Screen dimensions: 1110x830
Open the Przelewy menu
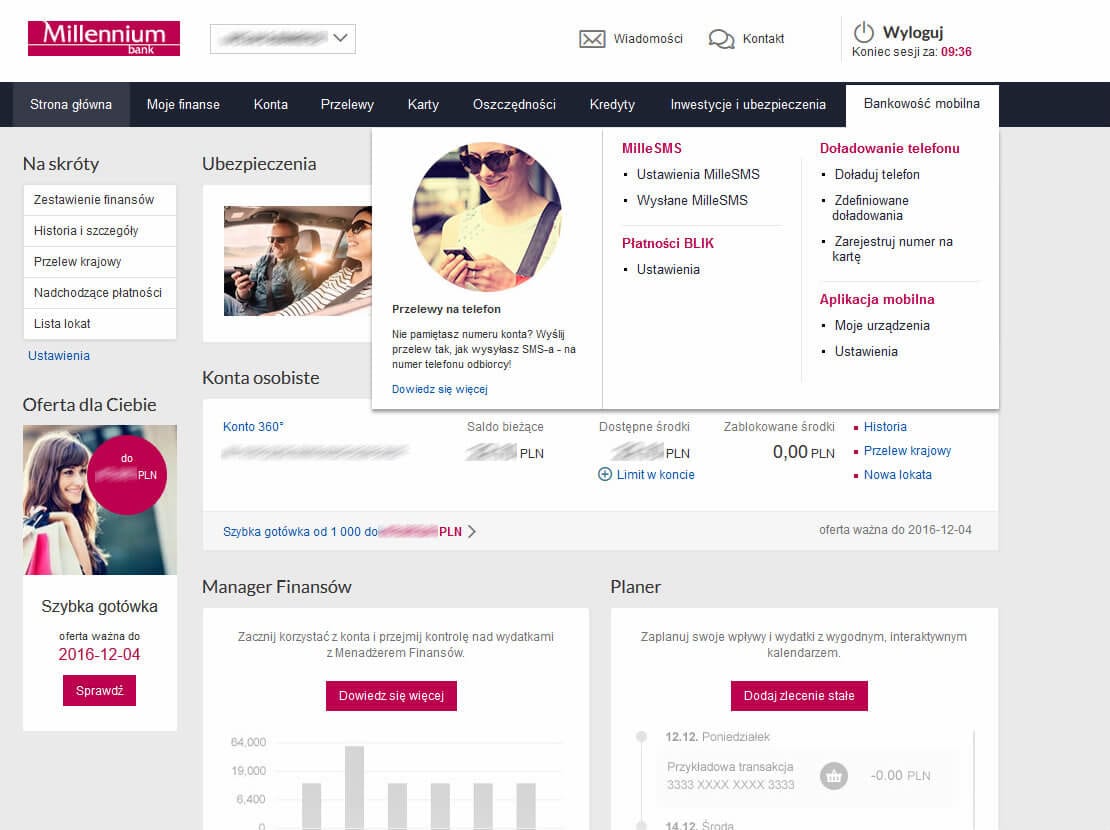tap(347, 104)
